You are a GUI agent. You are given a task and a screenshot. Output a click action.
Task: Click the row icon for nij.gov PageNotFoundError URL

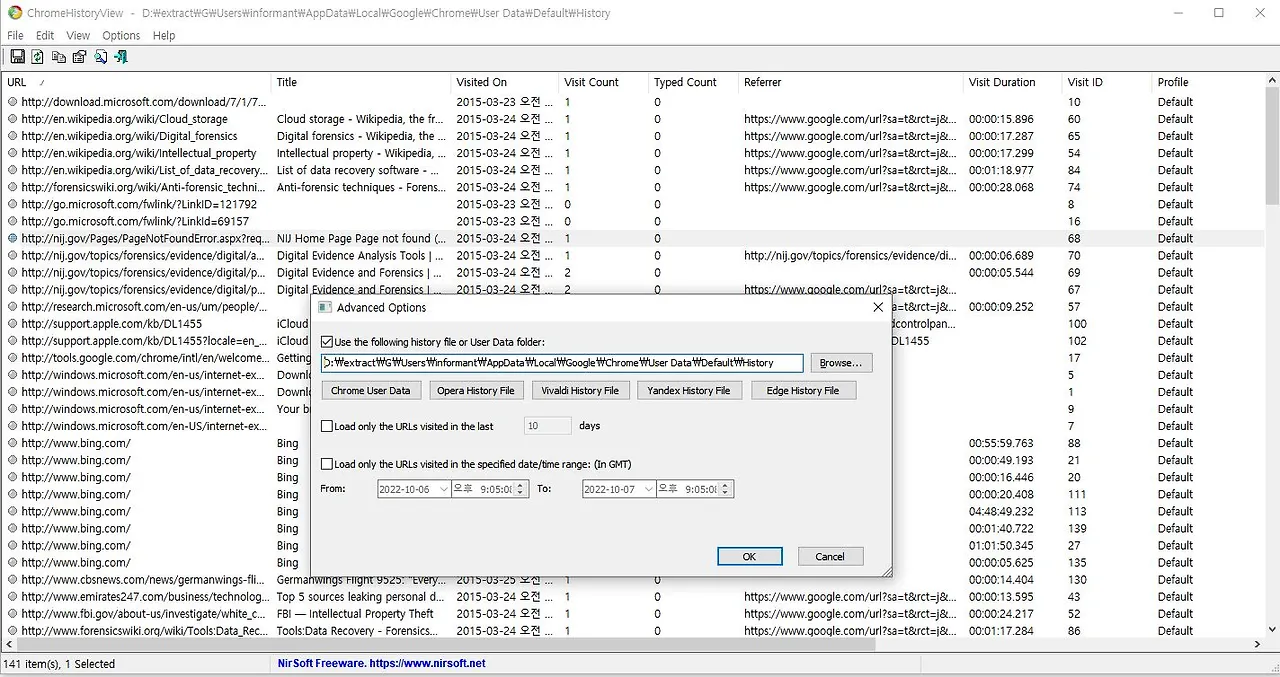[13, 239]
